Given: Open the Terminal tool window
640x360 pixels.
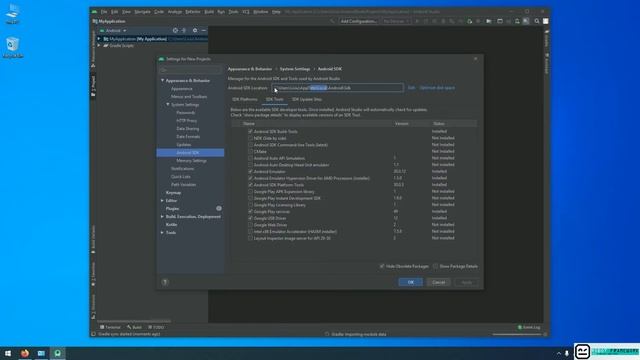Looking at the screenshot, I should pos(111,327).
